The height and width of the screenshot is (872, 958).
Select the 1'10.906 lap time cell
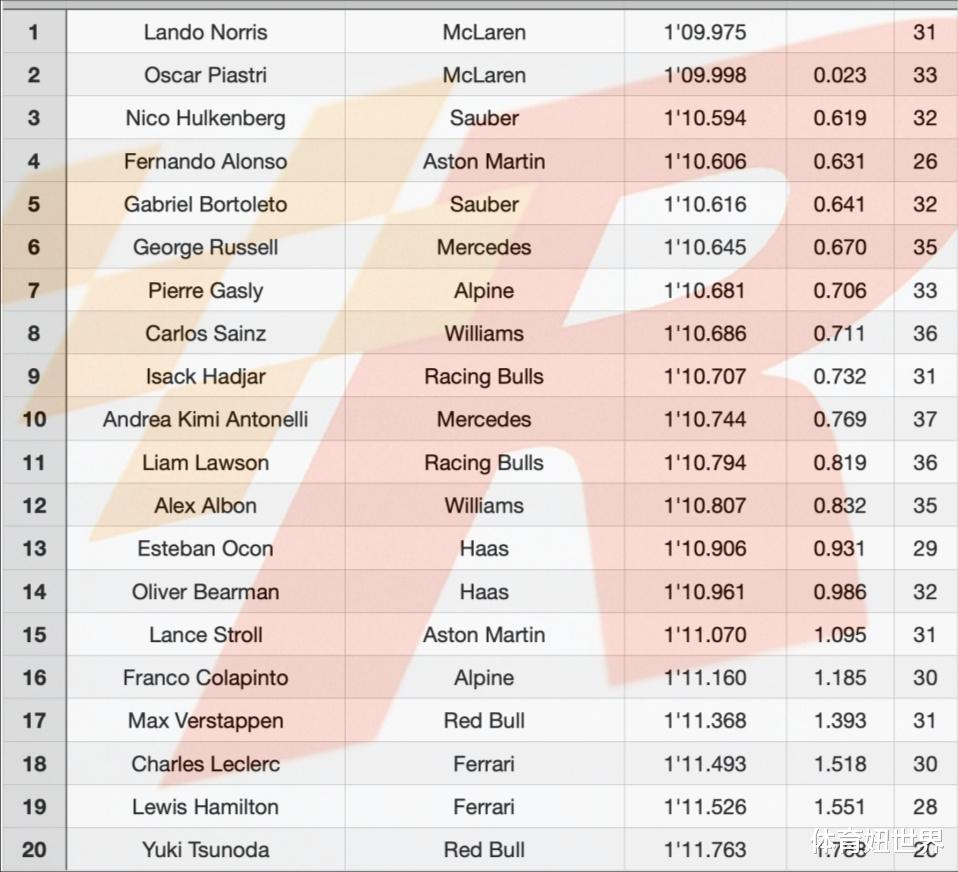point(705,548)
